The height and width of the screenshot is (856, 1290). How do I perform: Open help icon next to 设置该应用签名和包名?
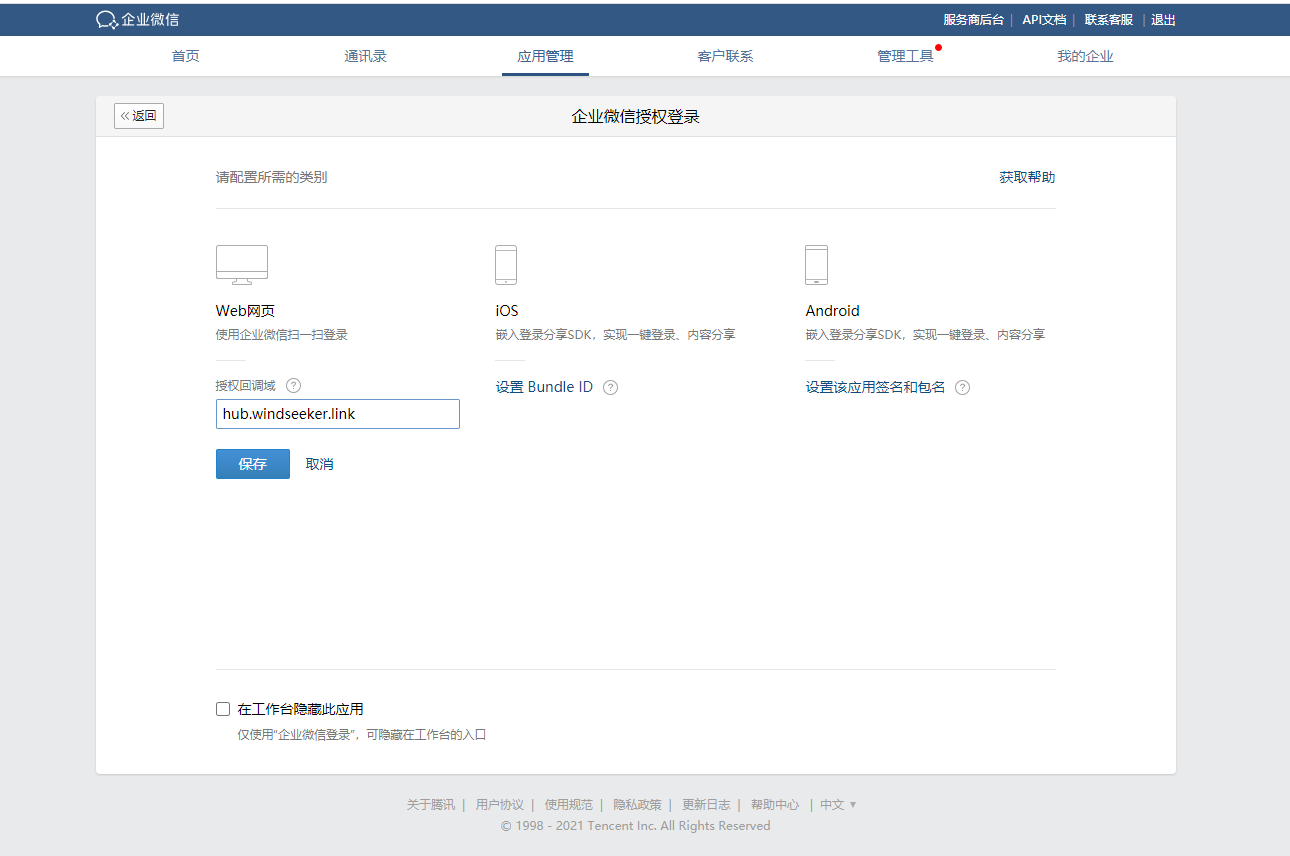962,388
